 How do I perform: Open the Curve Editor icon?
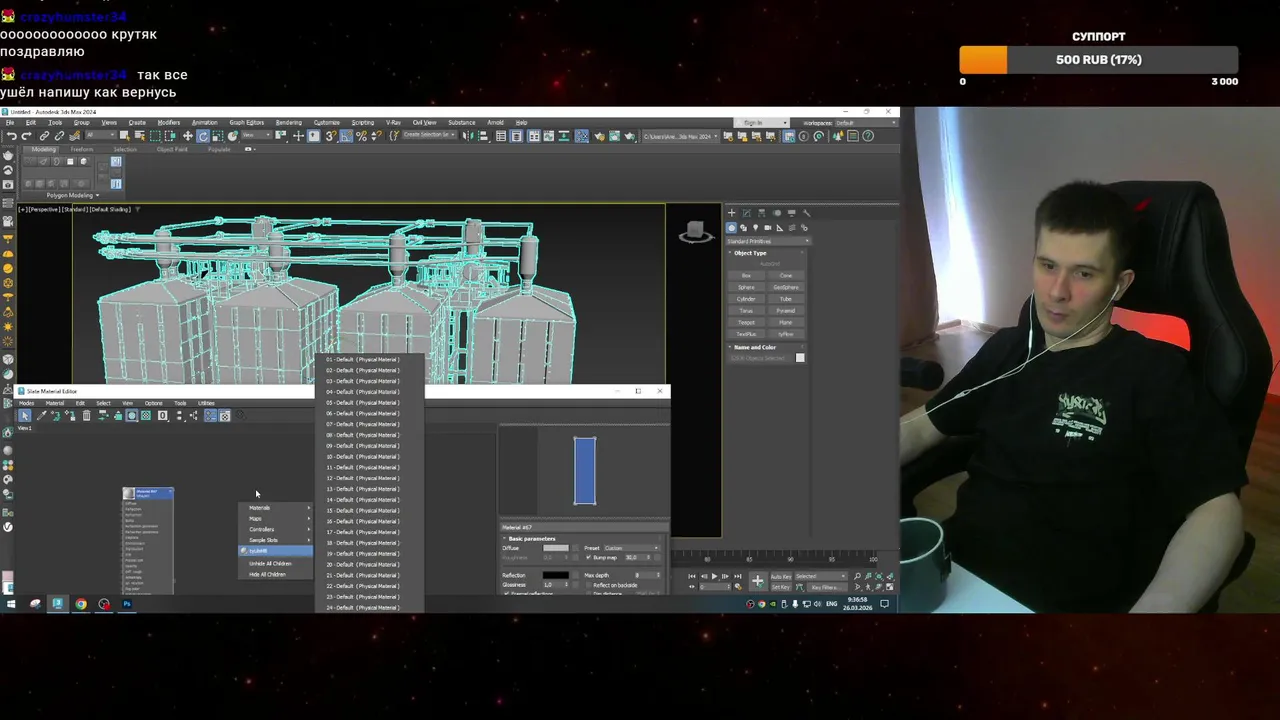[549, 136]
